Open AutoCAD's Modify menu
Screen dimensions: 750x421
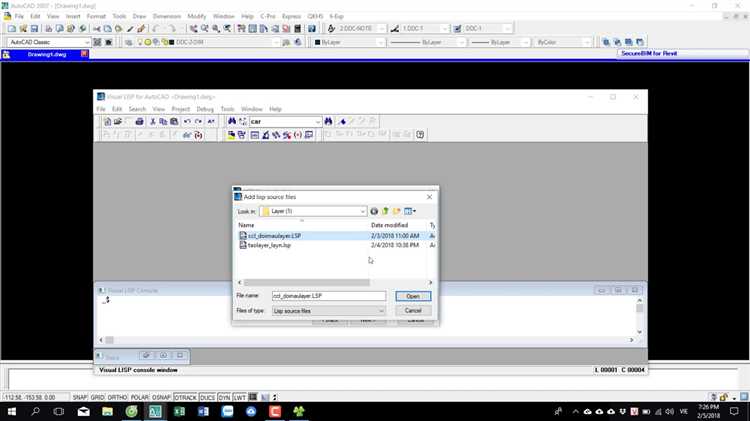197,16
